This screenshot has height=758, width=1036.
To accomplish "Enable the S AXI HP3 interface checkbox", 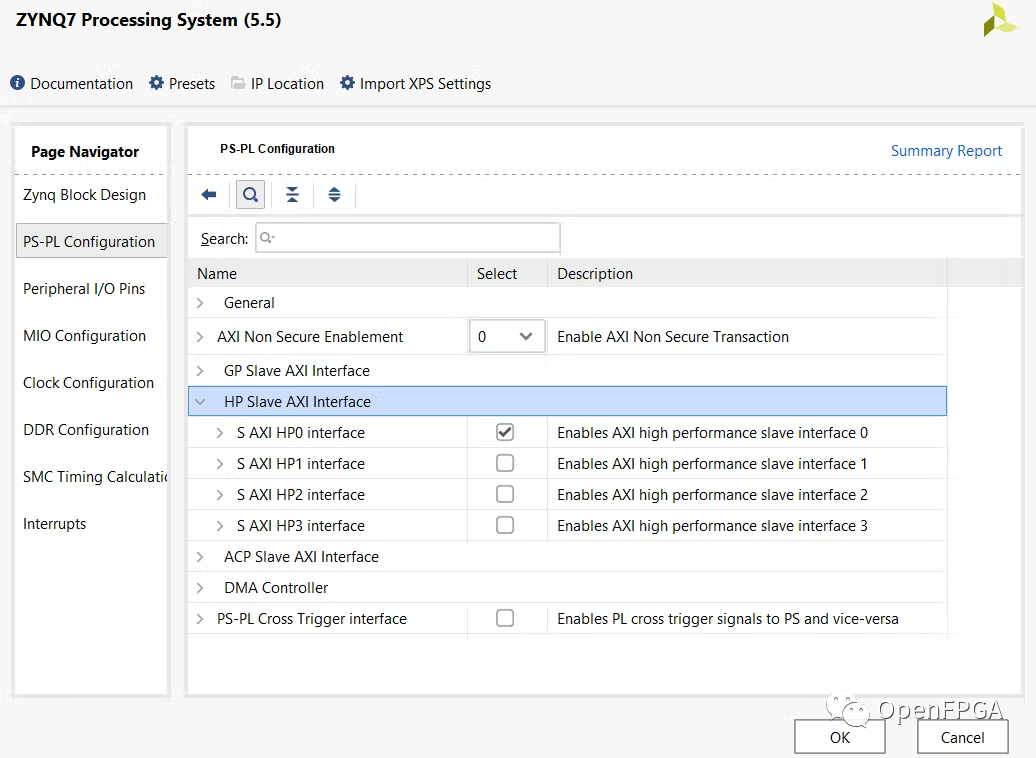I will pos(505,525).
